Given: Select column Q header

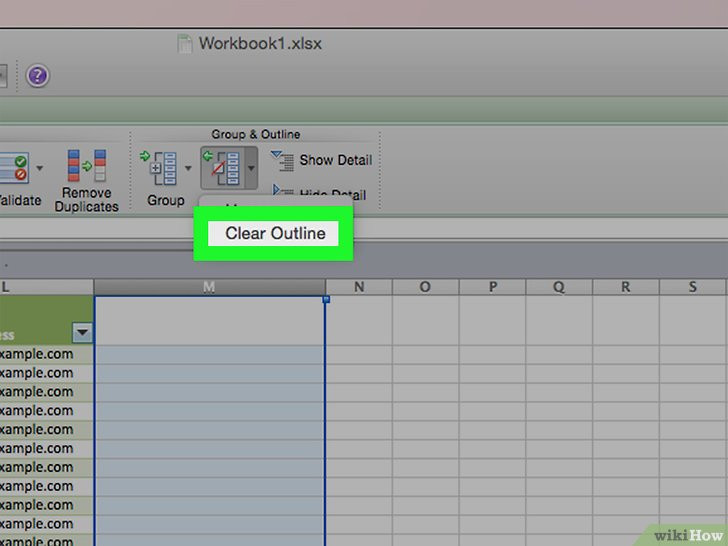Looking at the screenshot, I should click(x=559, y=287).
